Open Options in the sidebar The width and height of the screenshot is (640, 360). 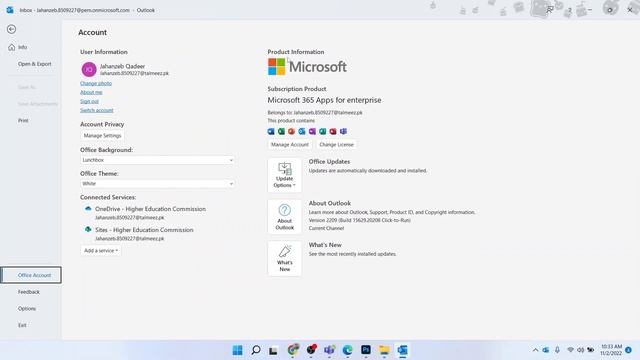27,309
